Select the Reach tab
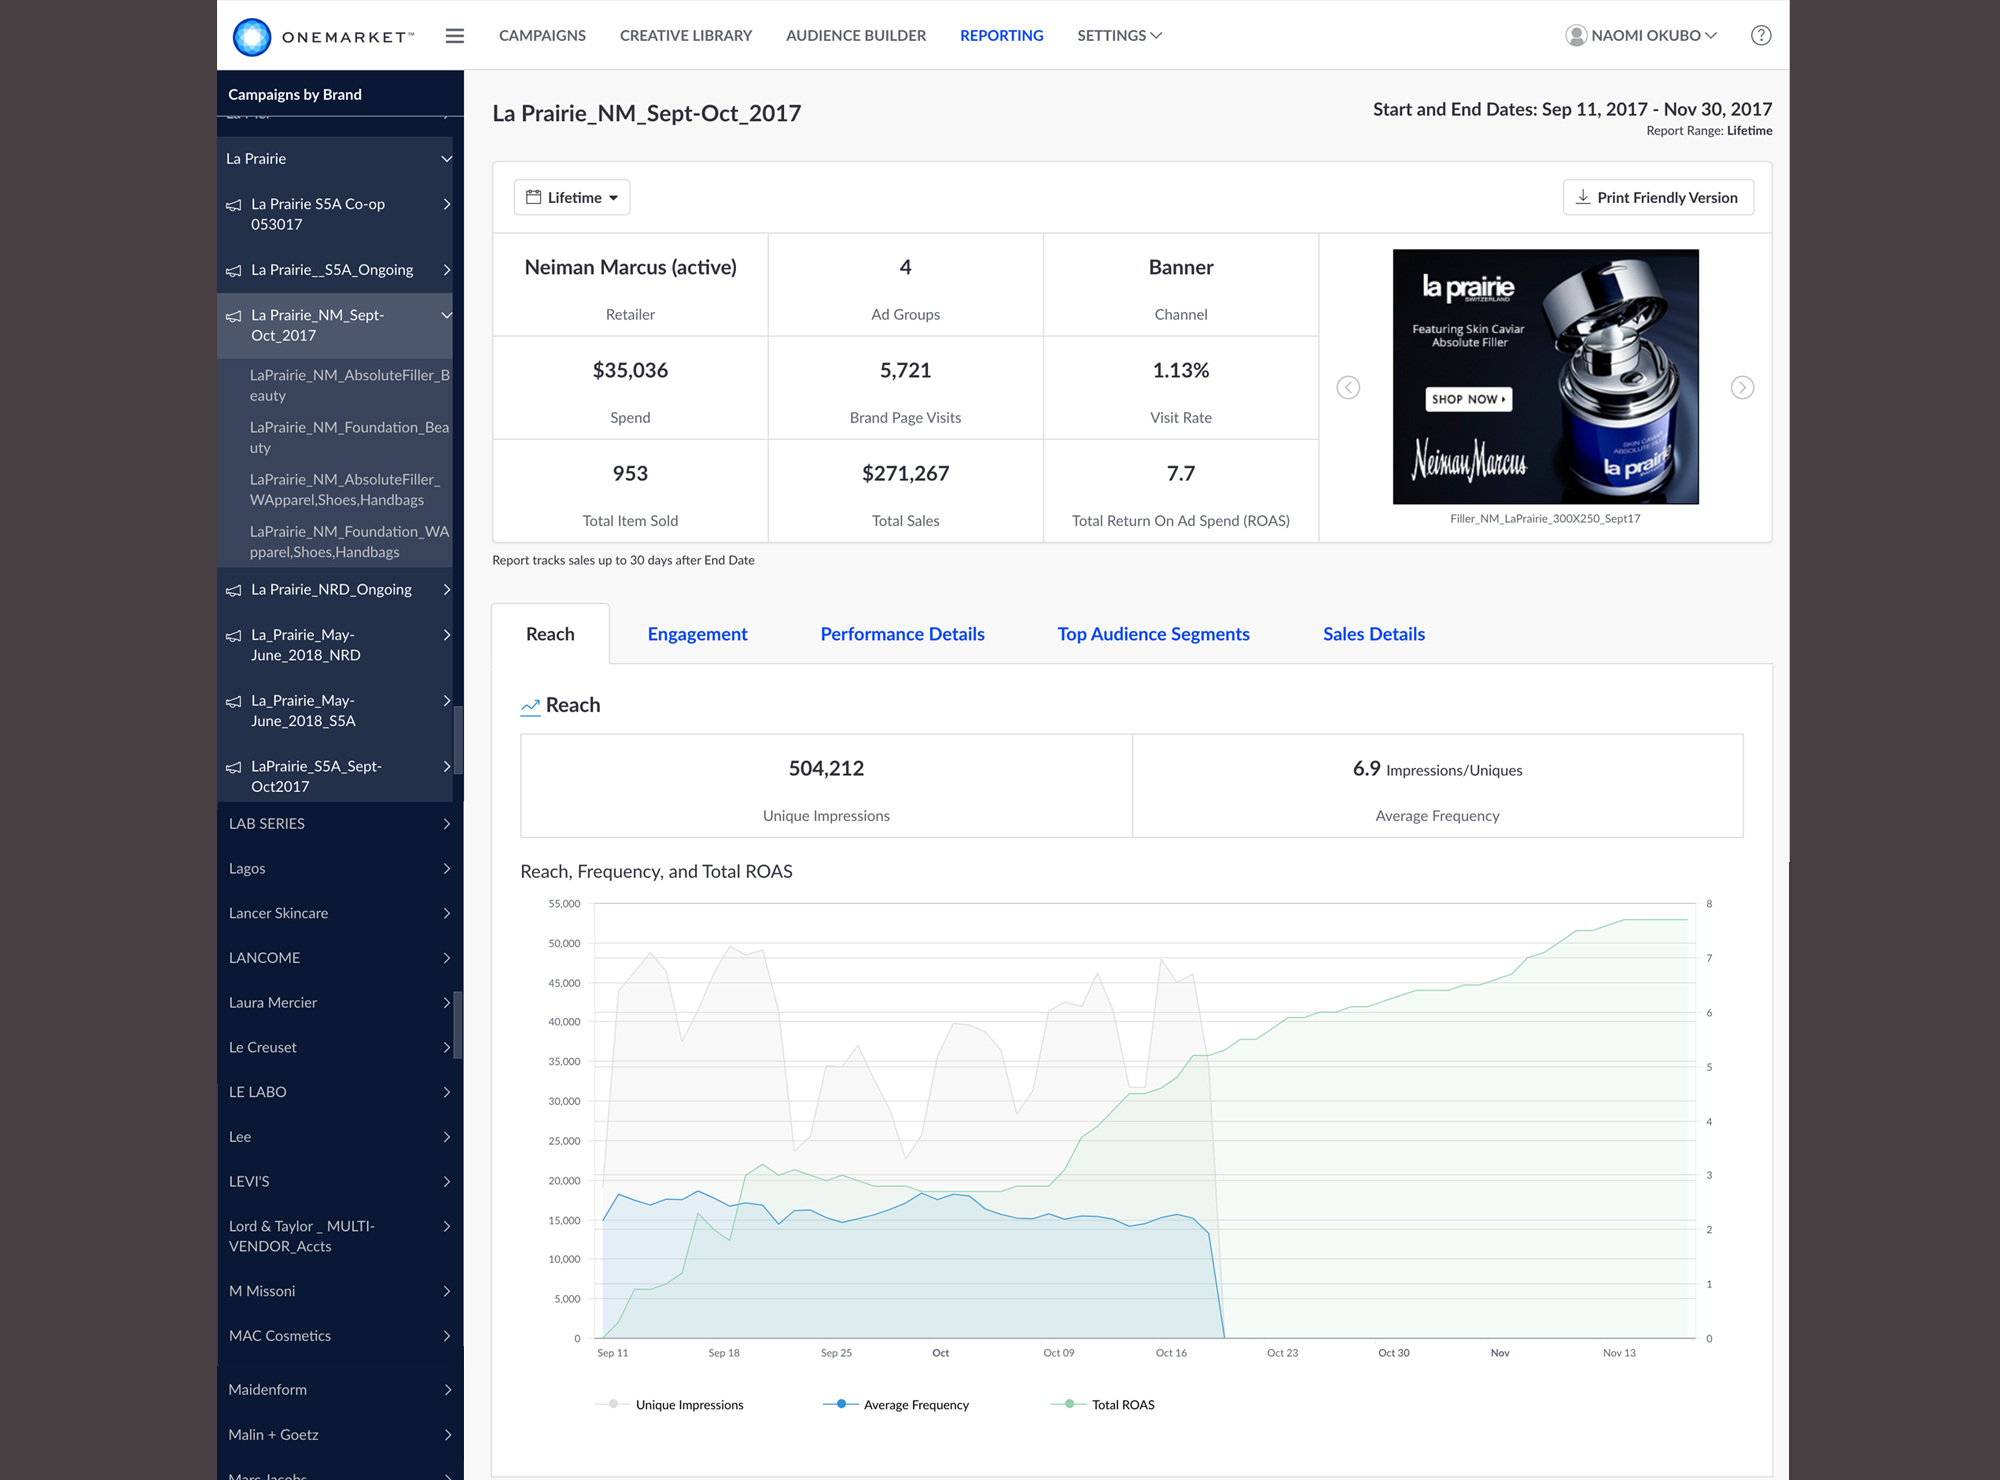2000x1480 pixels. (550, 634)
